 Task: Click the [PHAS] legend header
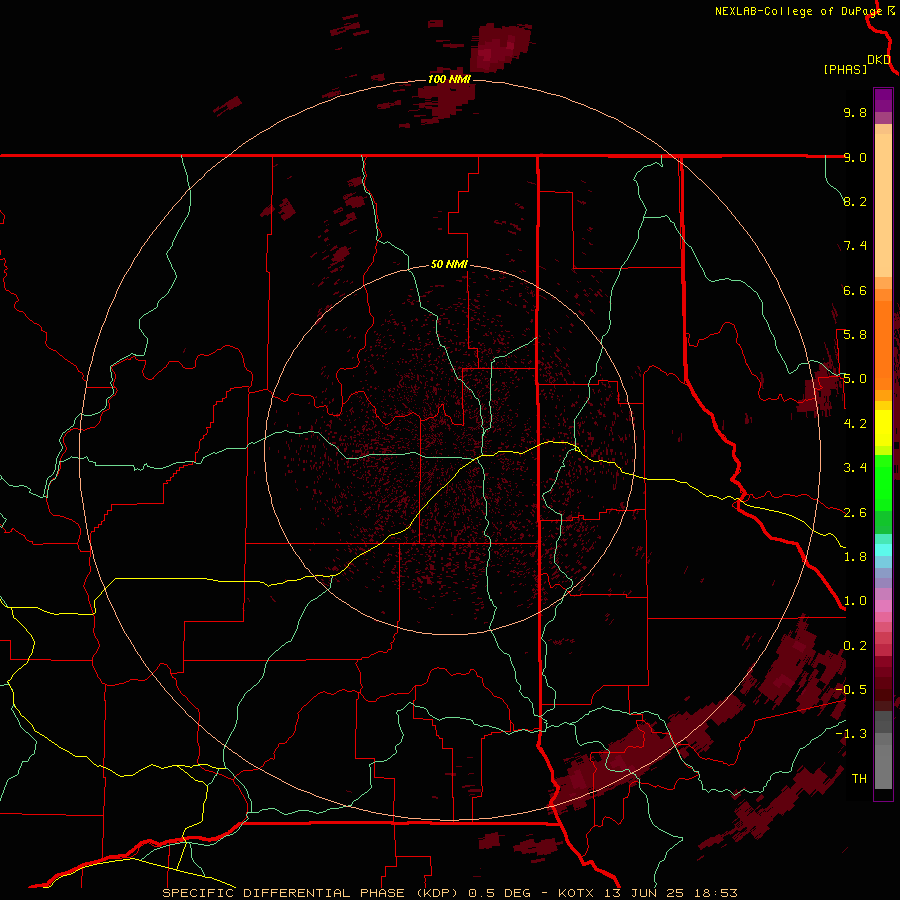(x=845, y=69)
